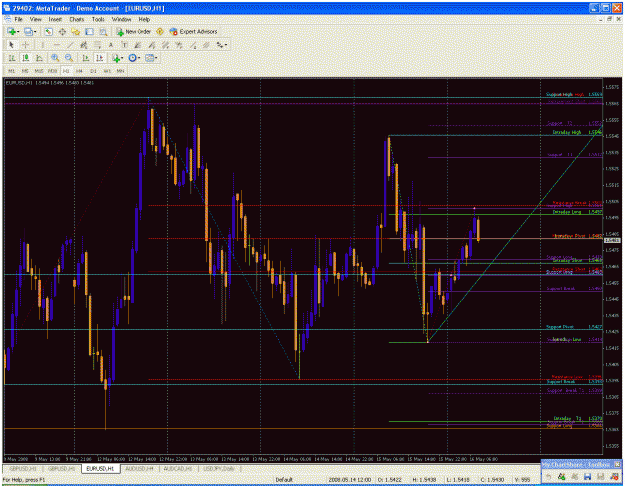Open the Periods clock dropdown

point(134,58)
